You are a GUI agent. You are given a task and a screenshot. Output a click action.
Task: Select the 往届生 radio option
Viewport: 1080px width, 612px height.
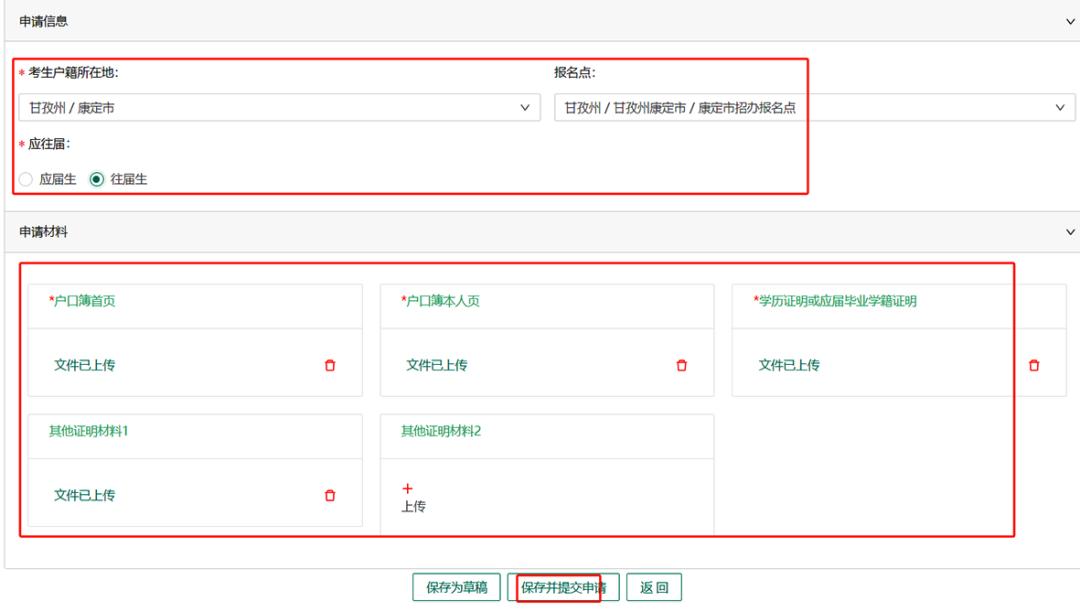click(97, 180)
